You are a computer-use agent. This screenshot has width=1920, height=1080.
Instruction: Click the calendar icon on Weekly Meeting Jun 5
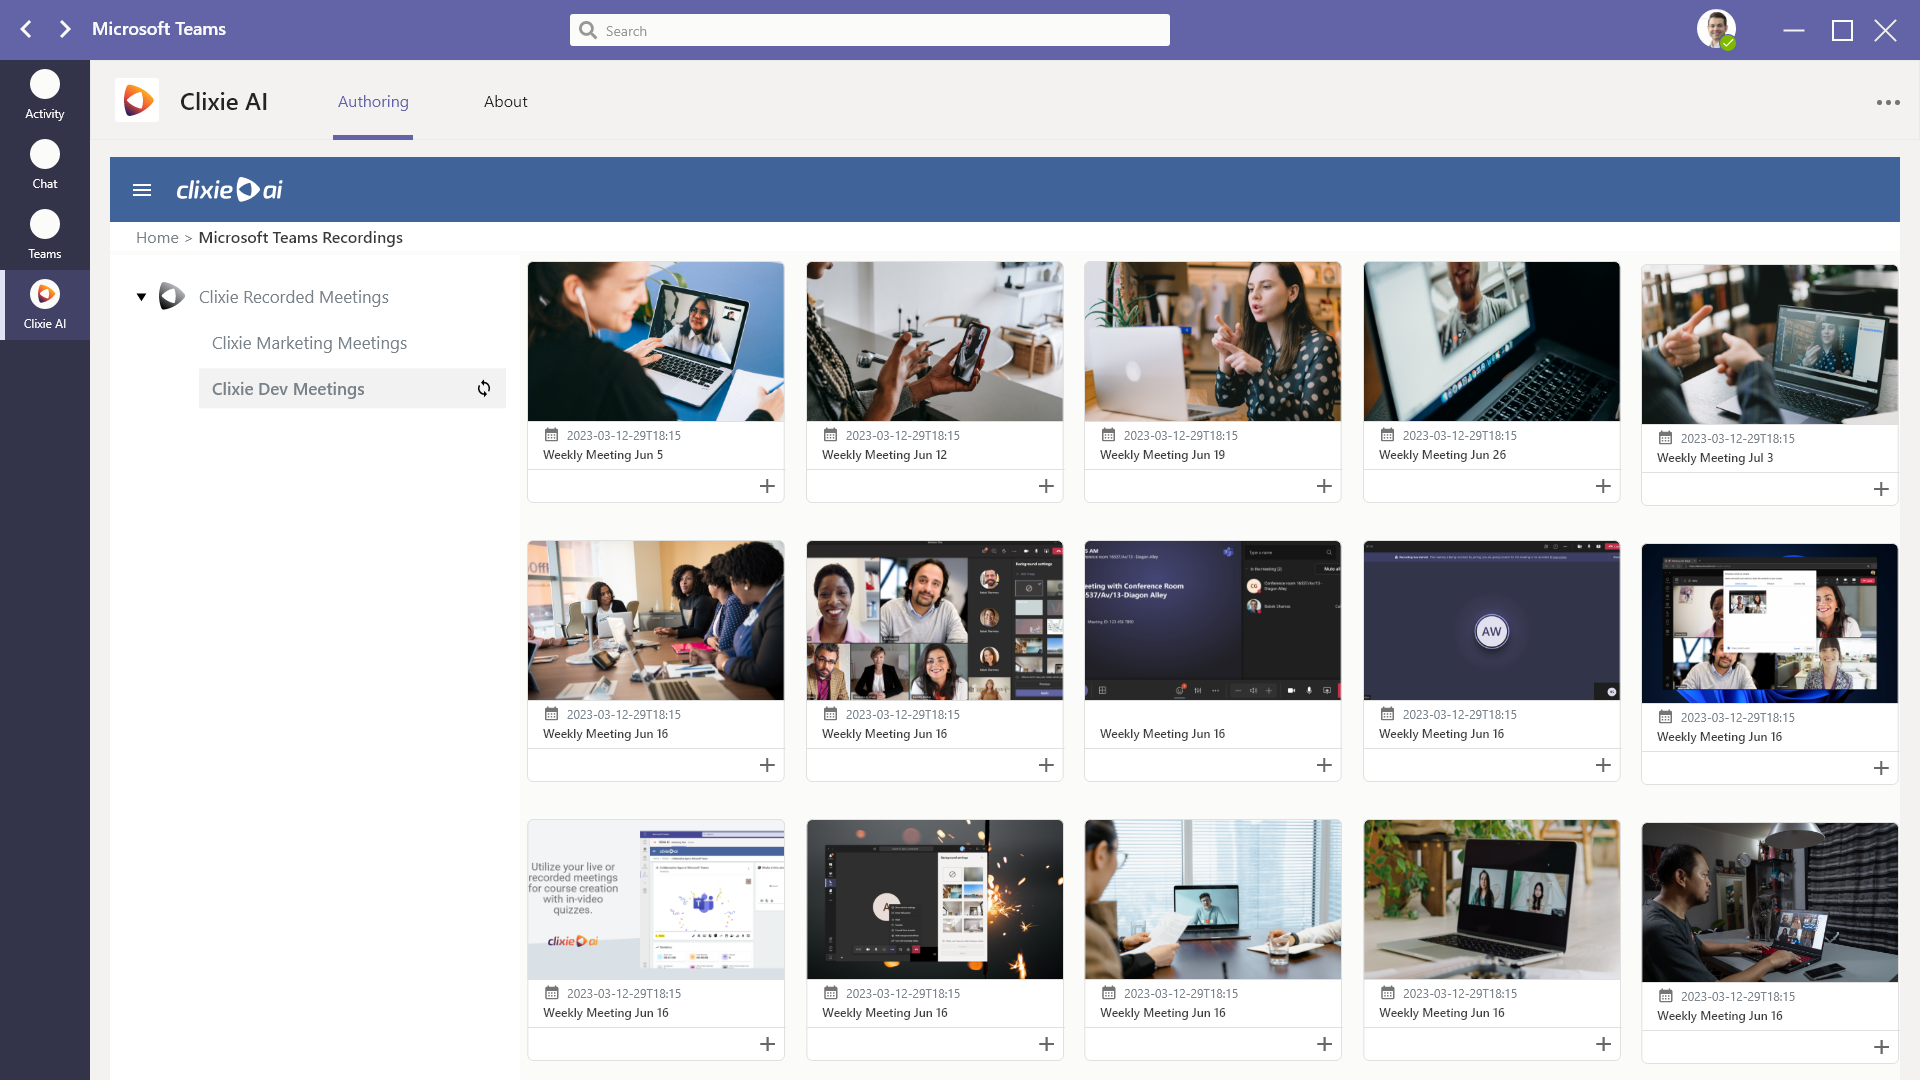552,435
